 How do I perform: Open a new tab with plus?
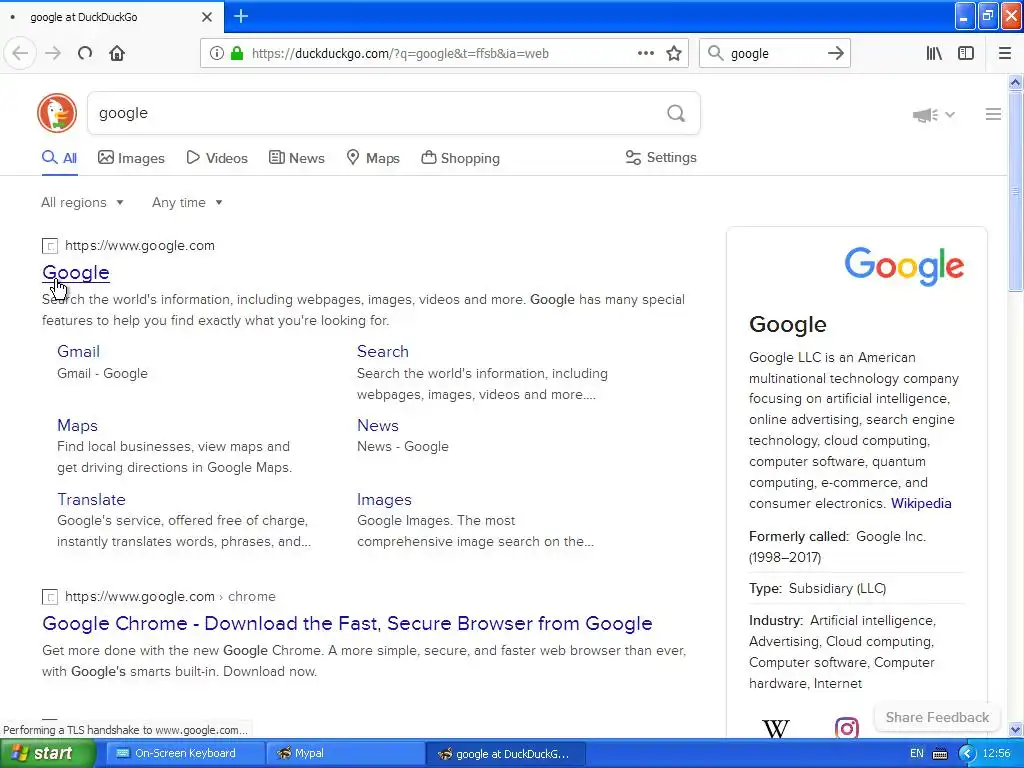click(x=241, y=16)
